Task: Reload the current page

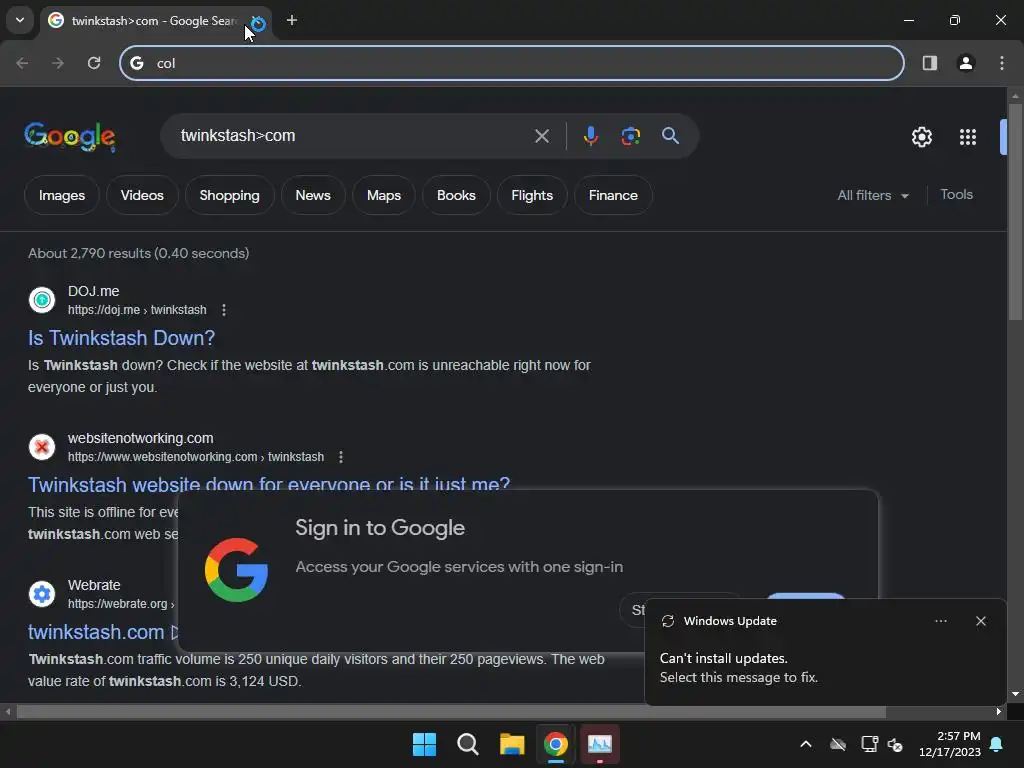Action: 94,63
